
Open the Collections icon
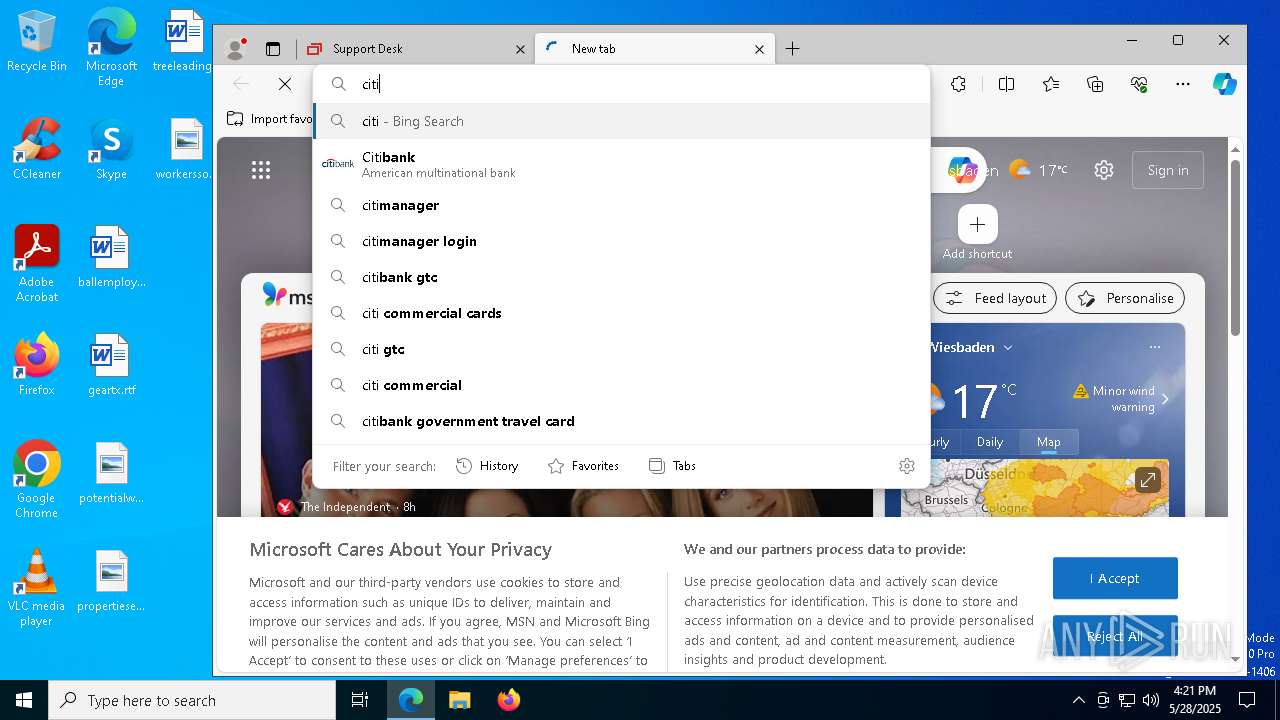tap(1095, 84)
